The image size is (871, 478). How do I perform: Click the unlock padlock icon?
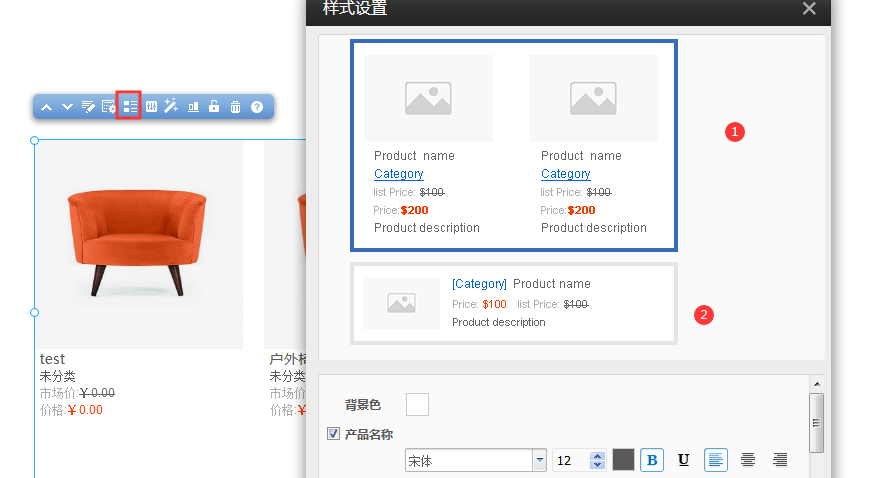coord(214,106)
